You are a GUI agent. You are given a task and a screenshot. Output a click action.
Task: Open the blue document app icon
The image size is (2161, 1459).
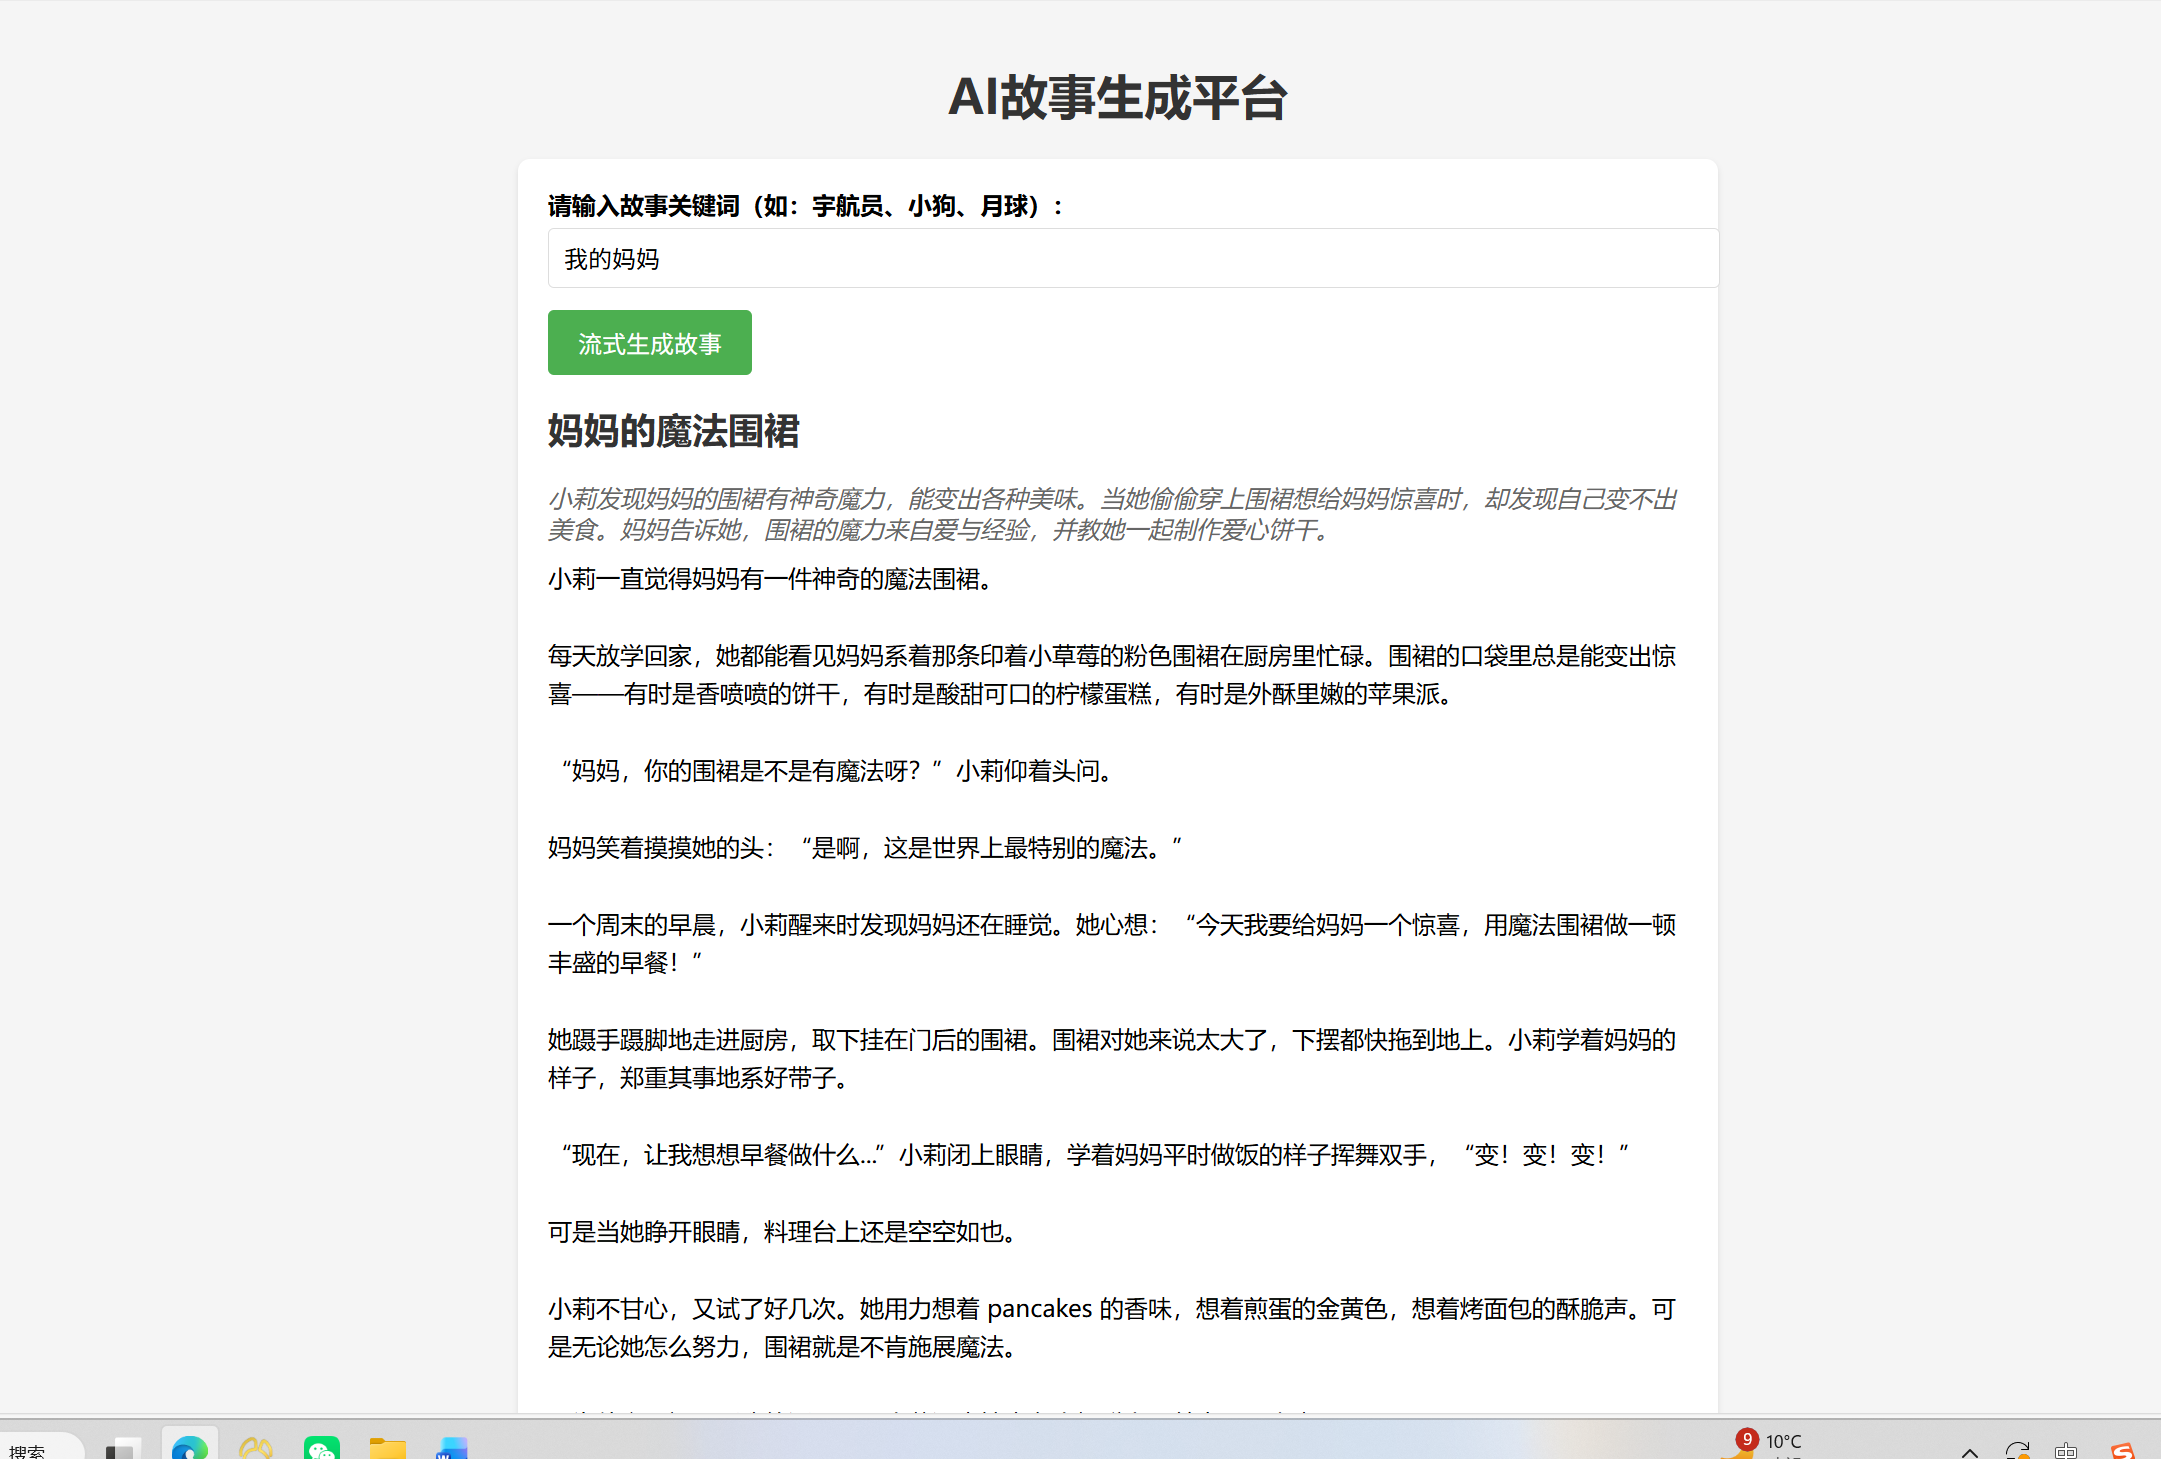pos(452,1447)
